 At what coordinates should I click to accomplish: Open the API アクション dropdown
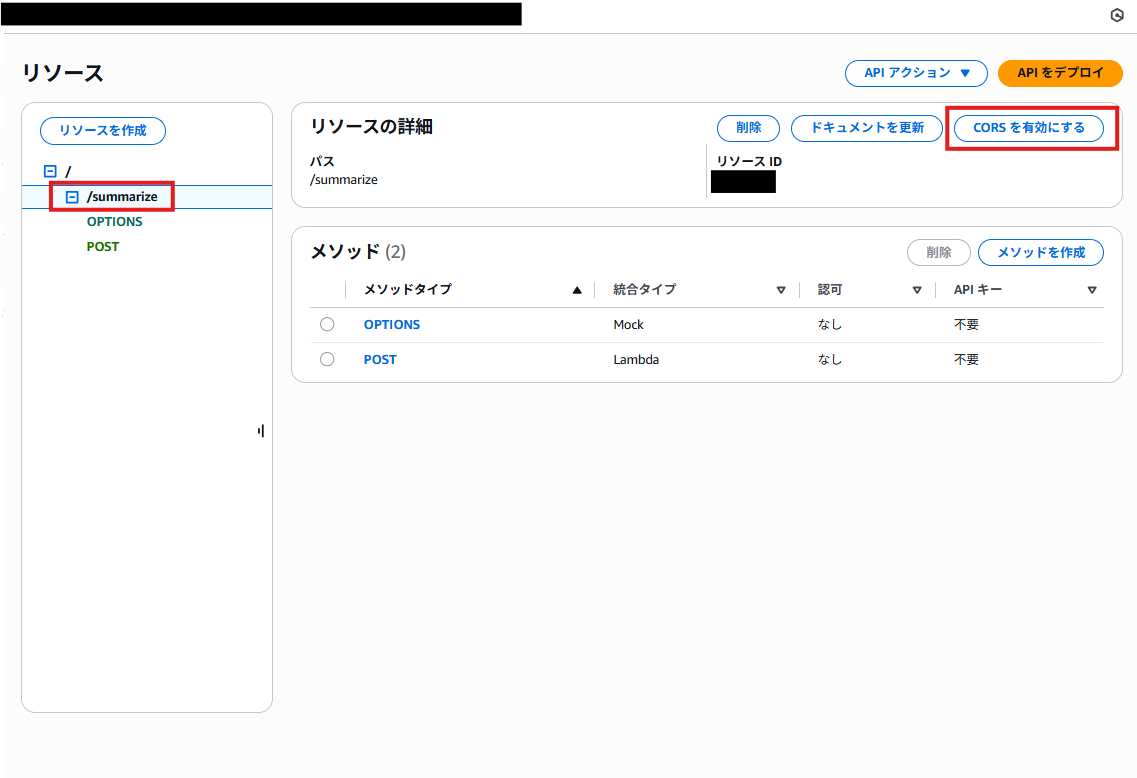tap(916, 73)
